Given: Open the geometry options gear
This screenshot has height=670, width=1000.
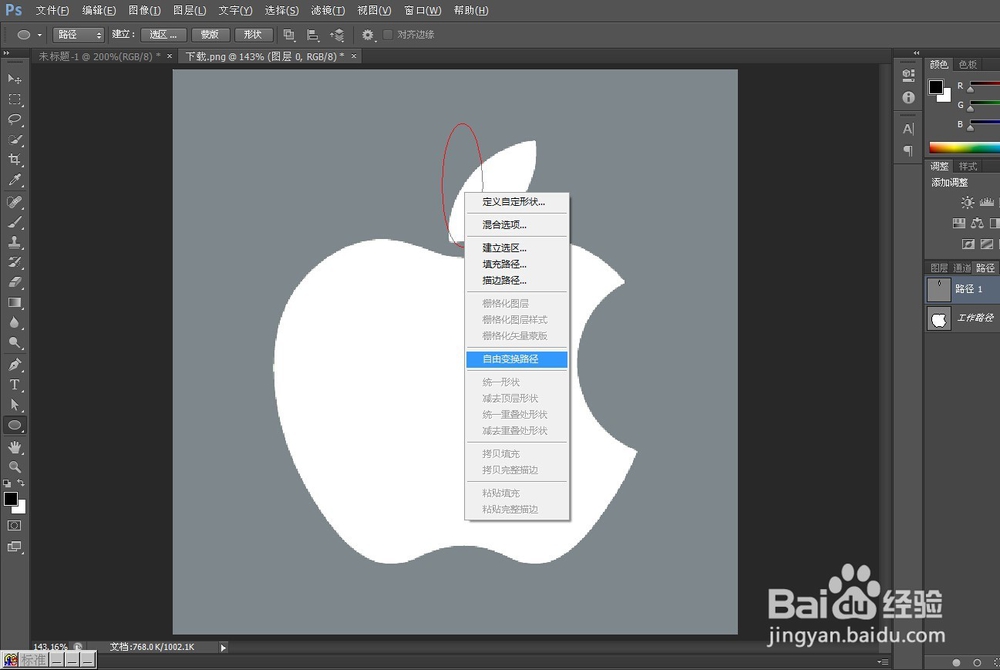Looking at the screenshot, I should coord(368,35).
